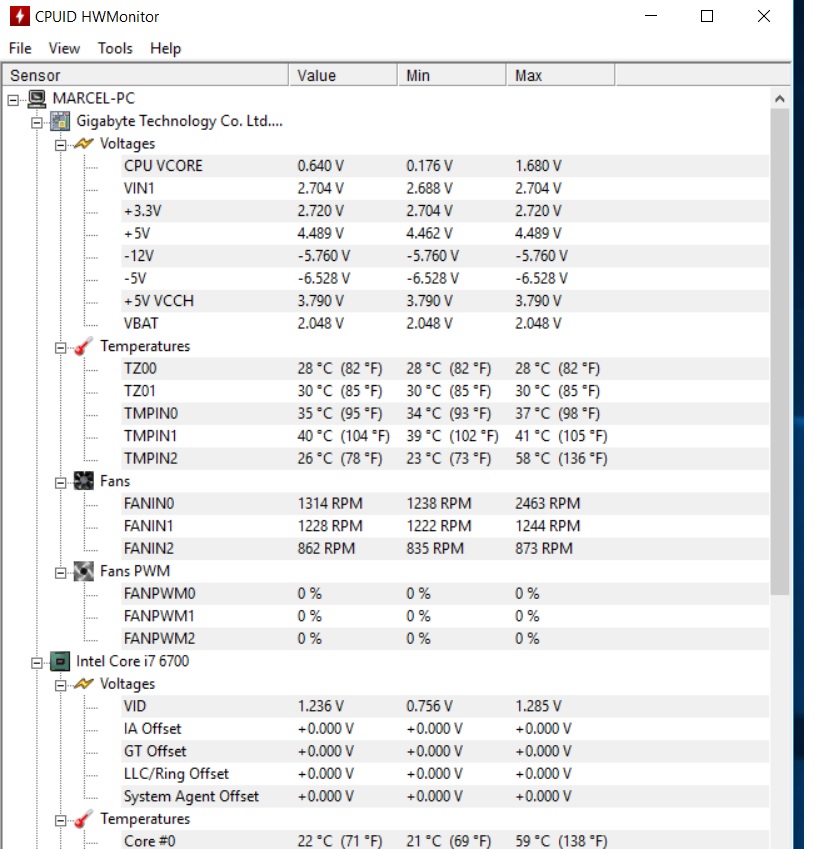Click the Intel CPU Temperatures thermometer icon
The height and width of the screenshot is (849, 815).
pyautogui.click(x=84, y=819)
